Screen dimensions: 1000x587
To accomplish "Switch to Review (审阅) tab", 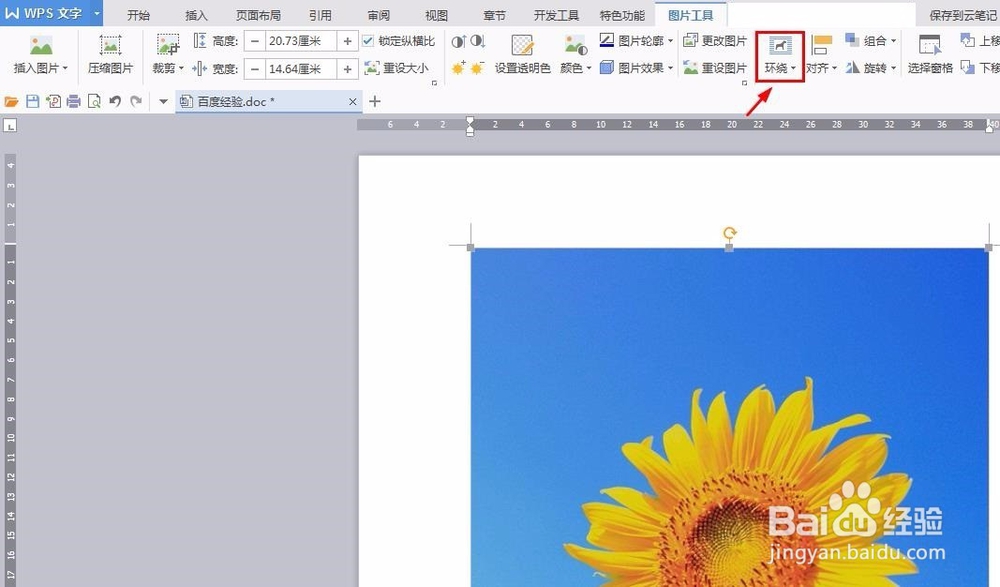I will (379, 15).
